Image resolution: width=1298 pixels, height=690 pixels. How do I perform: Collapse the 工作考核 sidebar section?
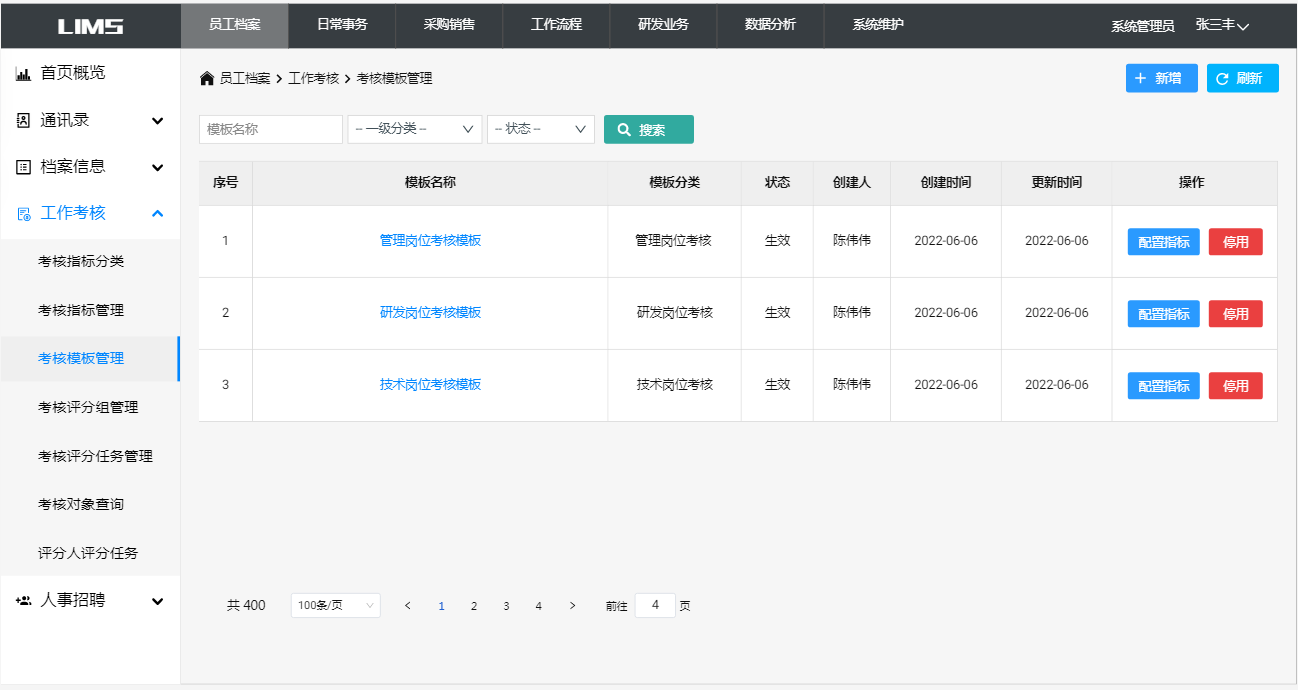click(157, 214)
